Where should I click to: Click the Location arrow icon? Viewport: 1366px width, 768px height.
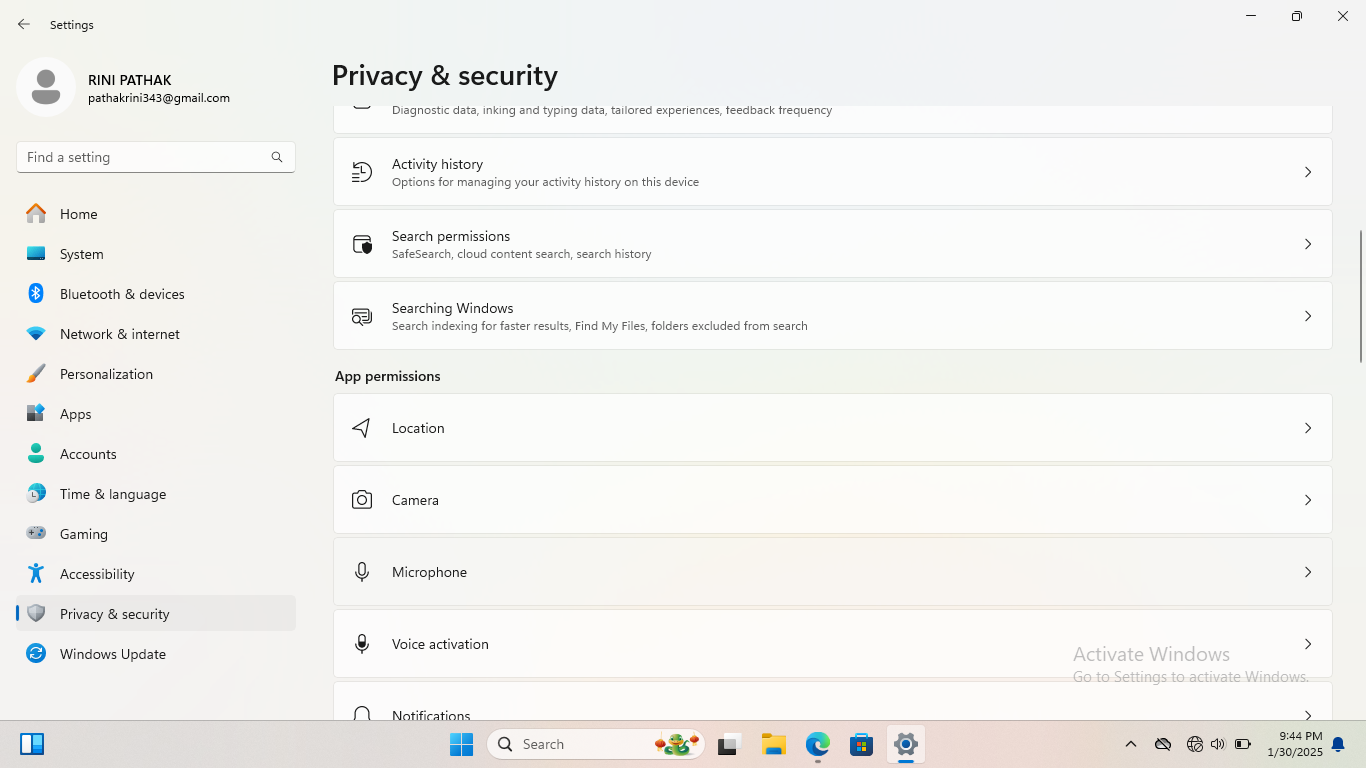click(x=362, y=428)
